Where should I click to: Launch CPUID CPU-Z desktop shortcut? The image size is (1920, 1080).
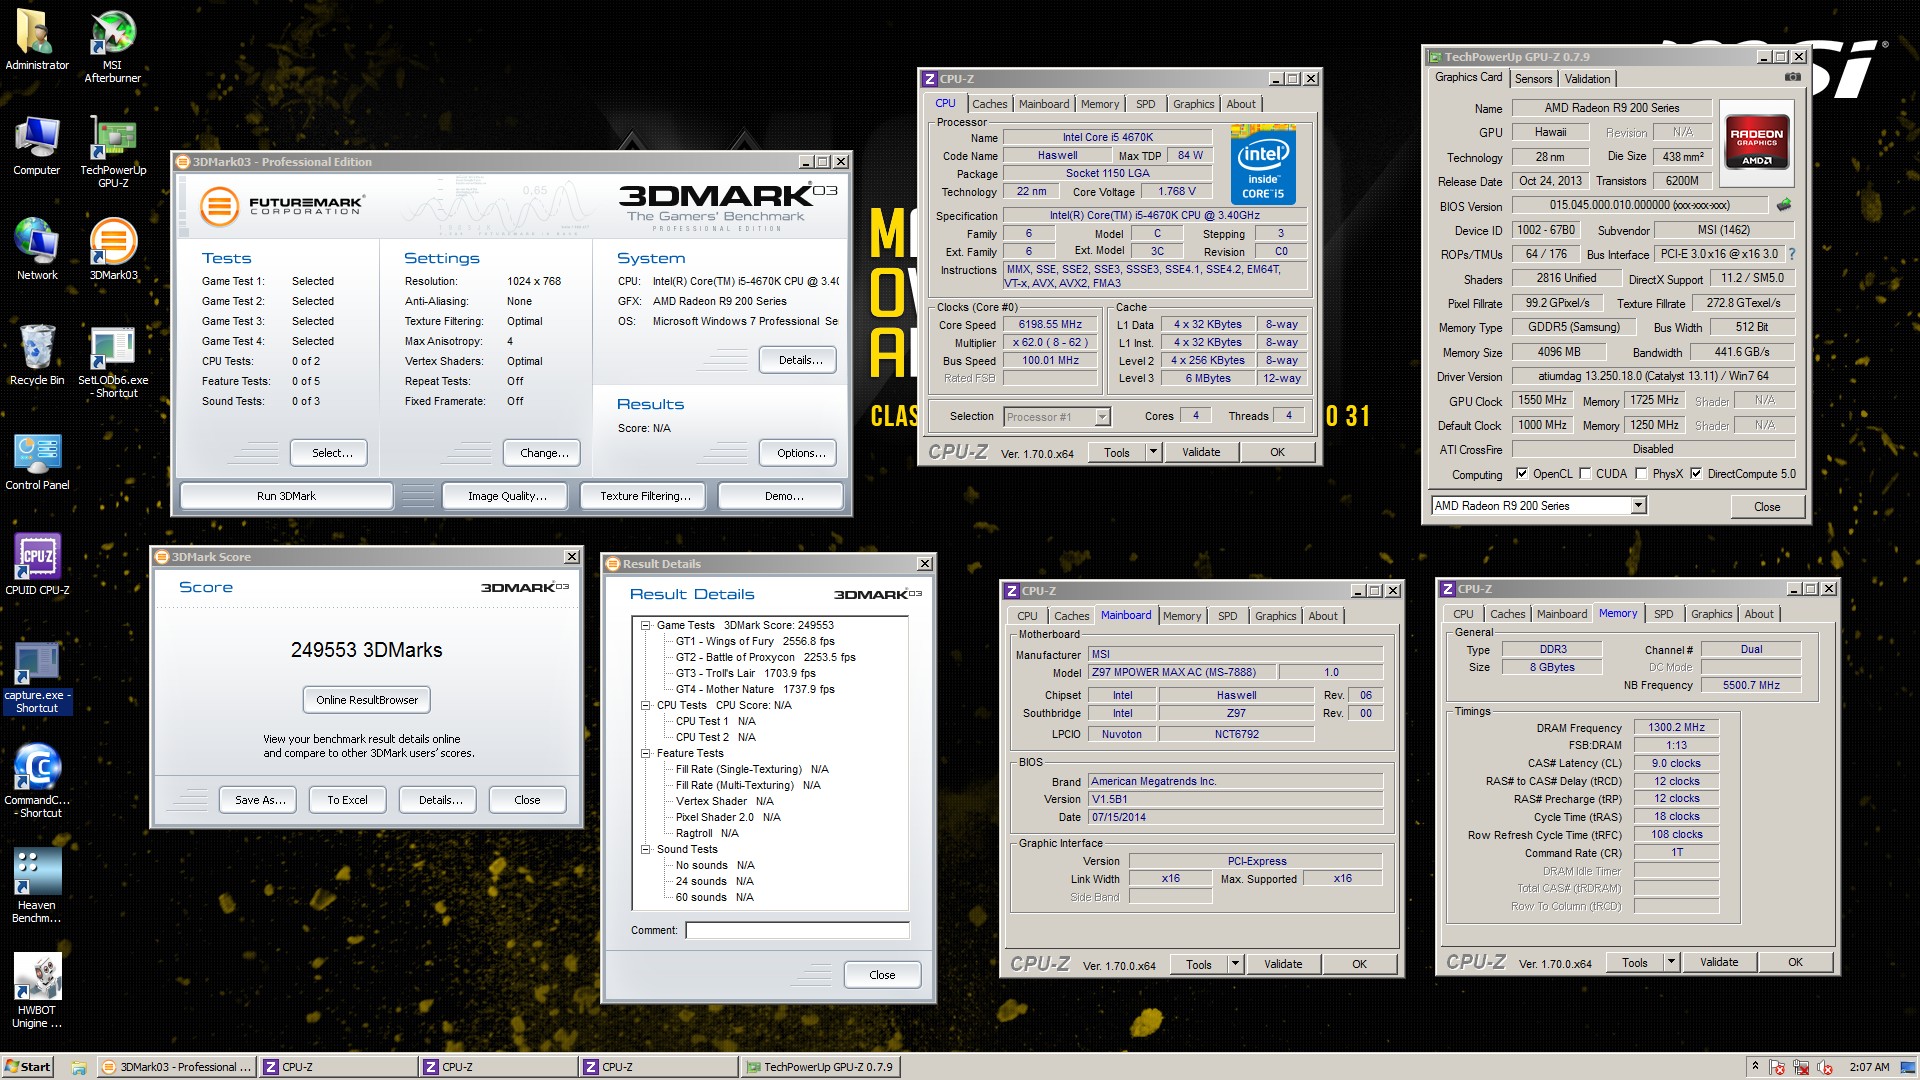coord(37,565)
